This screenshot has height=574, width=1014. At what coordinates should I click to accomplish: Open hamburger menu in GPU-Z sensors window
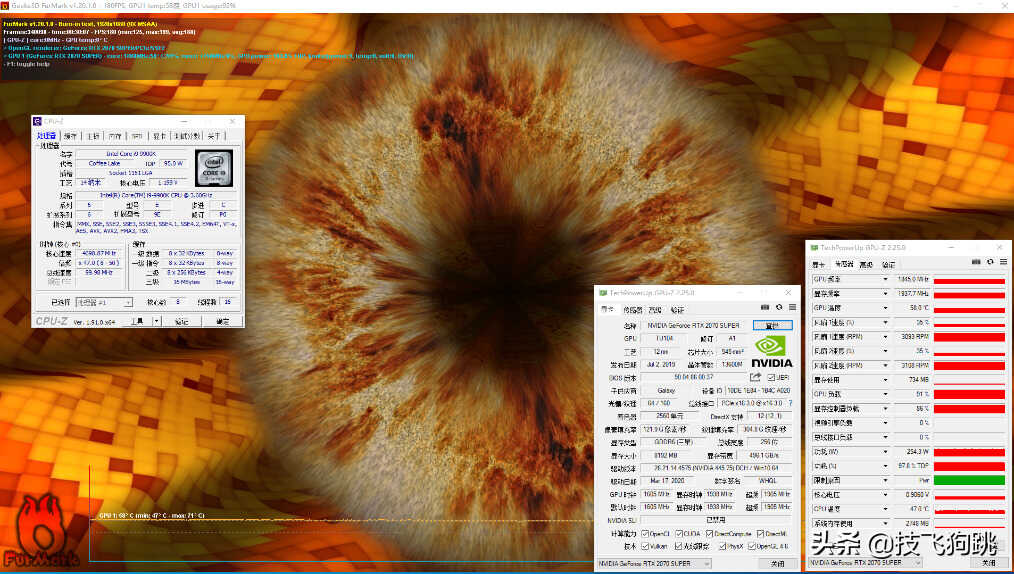(x=1004, y=262)
